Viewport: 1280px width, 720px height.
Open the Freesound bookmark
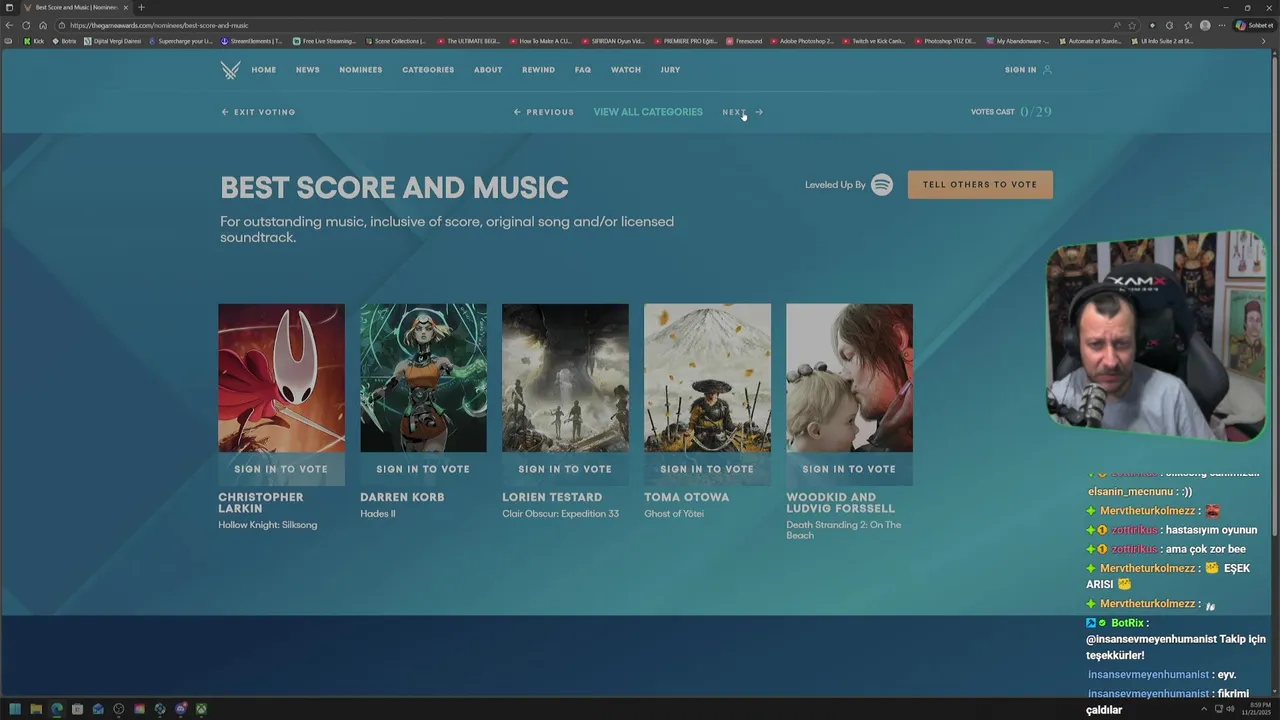(x=744, y=41)
